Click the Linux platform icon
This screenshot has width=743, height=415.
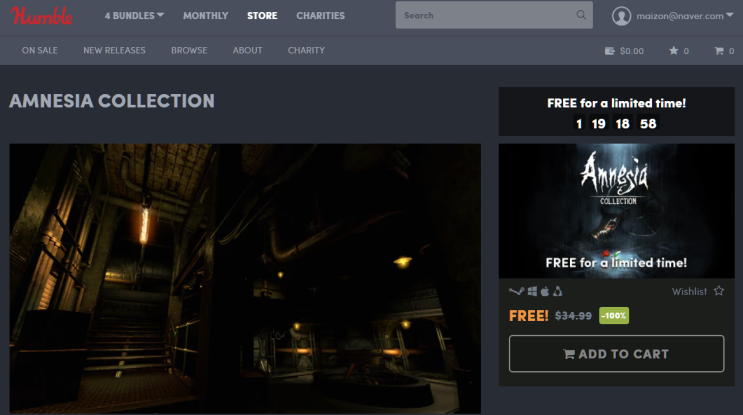point(557,291)
